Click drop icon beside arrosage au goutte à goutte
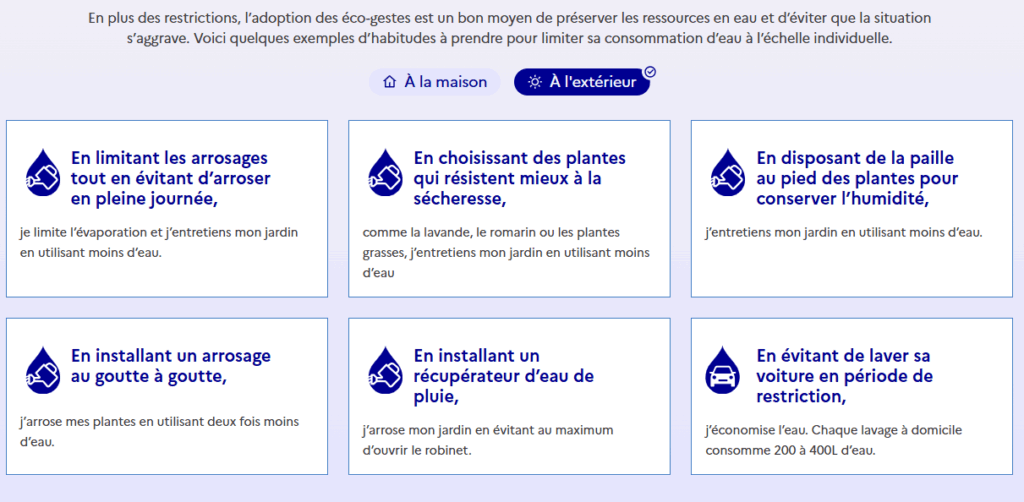Viewport: 1024px width, 502px height. click(x=43, y=370)
